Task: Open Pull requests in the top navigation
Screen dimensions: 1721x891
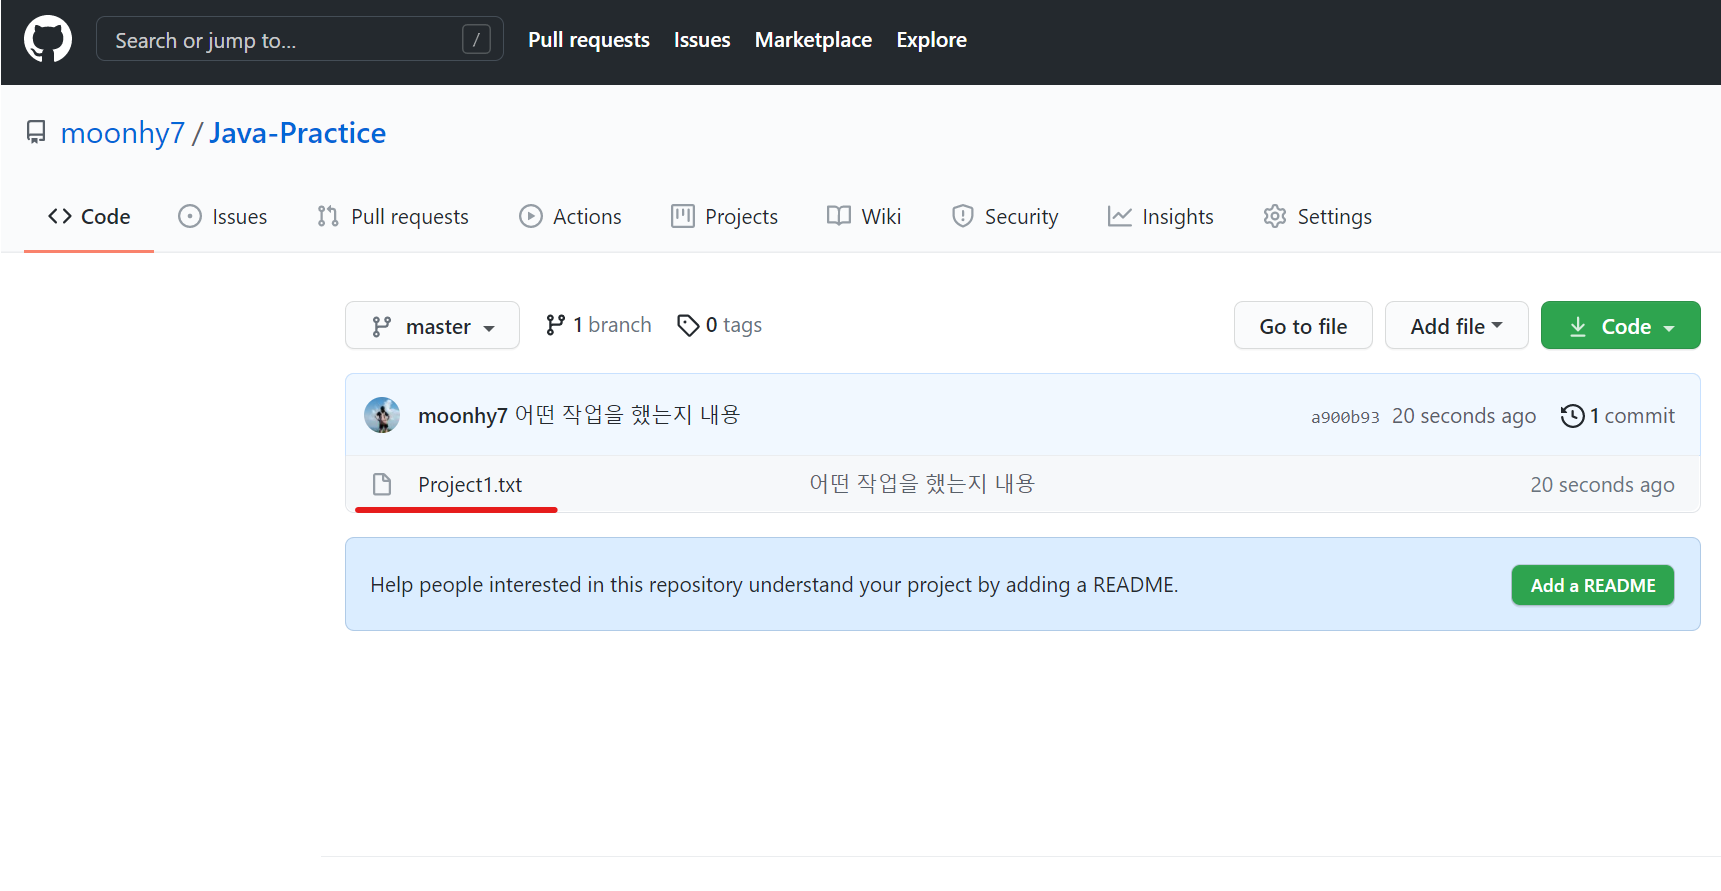Action: pos(588,40)
